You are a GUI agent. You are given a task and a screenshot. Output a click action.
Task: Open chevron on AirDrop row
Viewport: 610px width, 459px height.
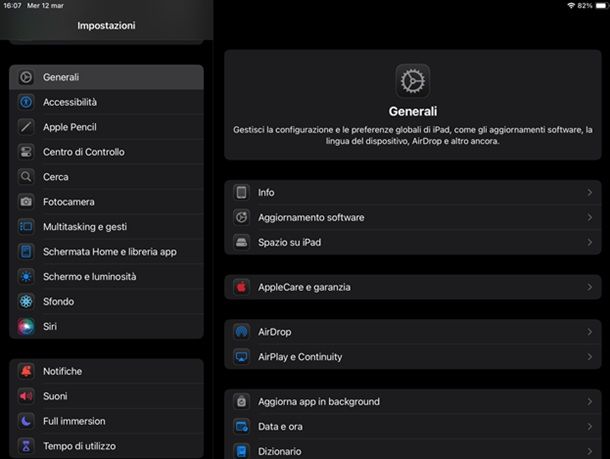590,332
